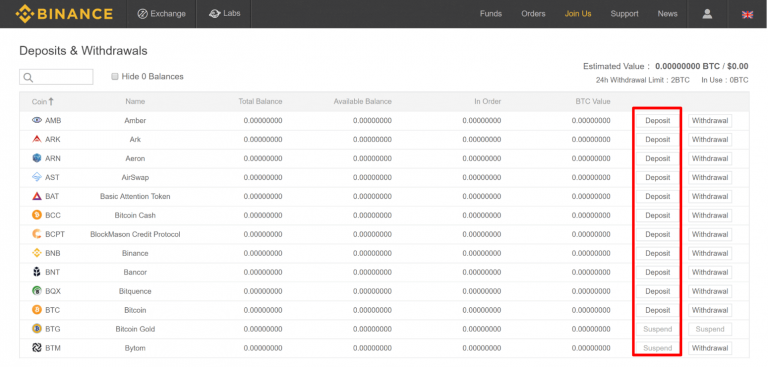Open the Join Us link
This screenshot has height=367, width=768.
tap(578, 14)
